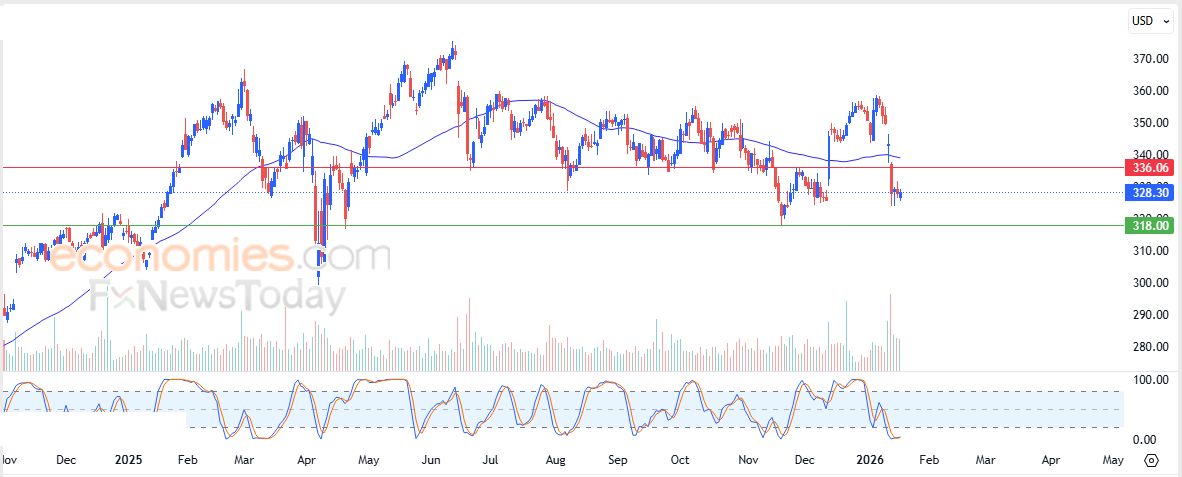Open the USD currency dropdown
Viewport: 1182px width, 477px height.
[1150, 20]
